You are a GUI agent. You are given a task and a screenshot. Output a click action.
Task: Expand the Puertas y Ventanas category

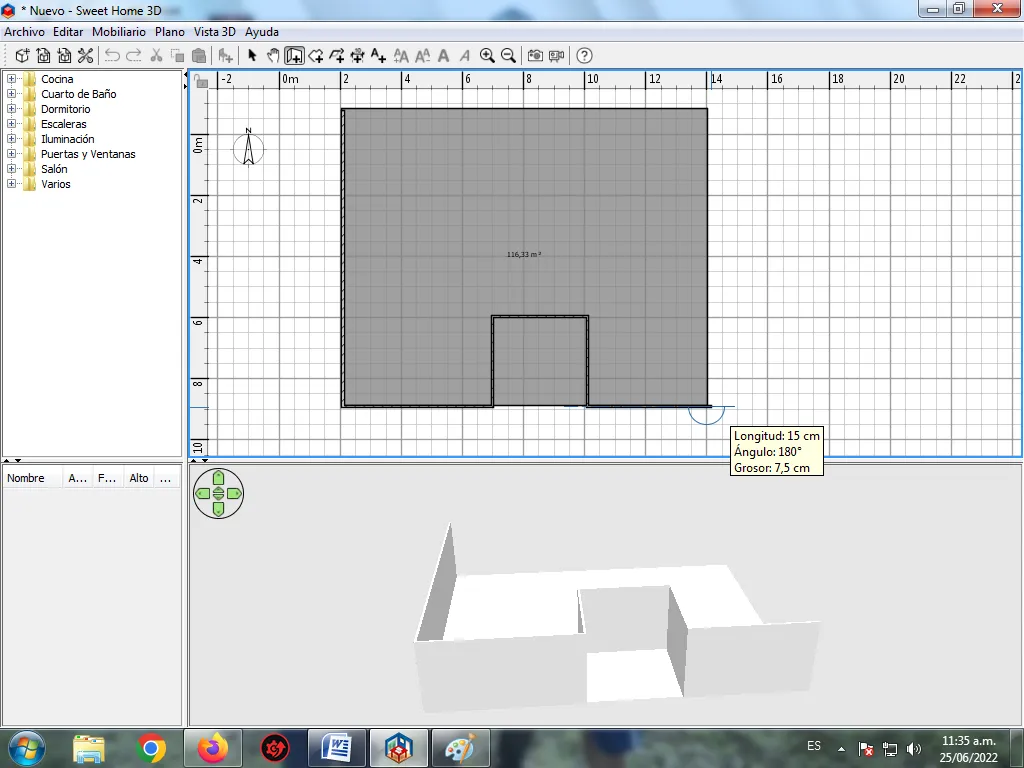click(11, 154)
